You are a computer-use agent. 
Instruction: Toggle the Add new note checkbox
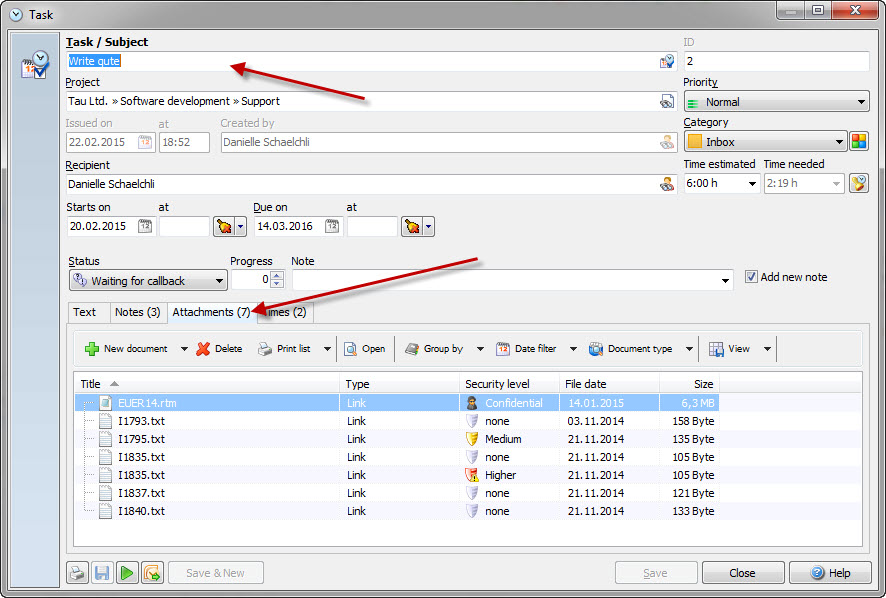tap(752, 277)
